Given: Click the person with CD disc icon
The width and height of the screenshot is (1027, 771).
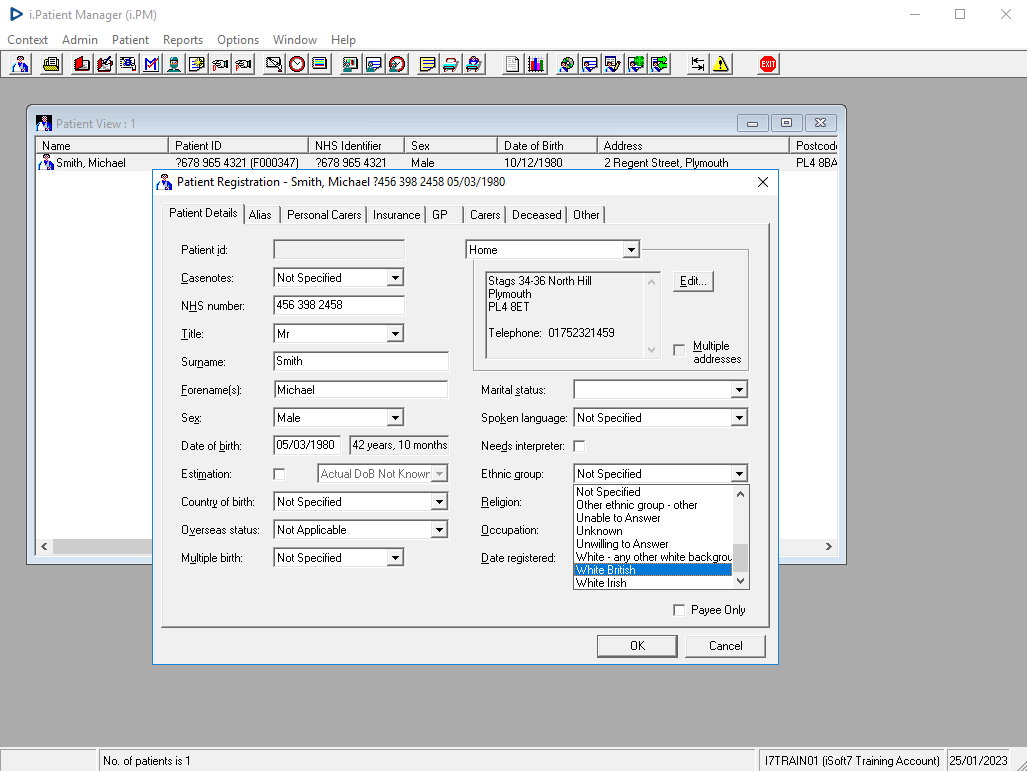Looking at the screenshot, I should tap(567, 64).
